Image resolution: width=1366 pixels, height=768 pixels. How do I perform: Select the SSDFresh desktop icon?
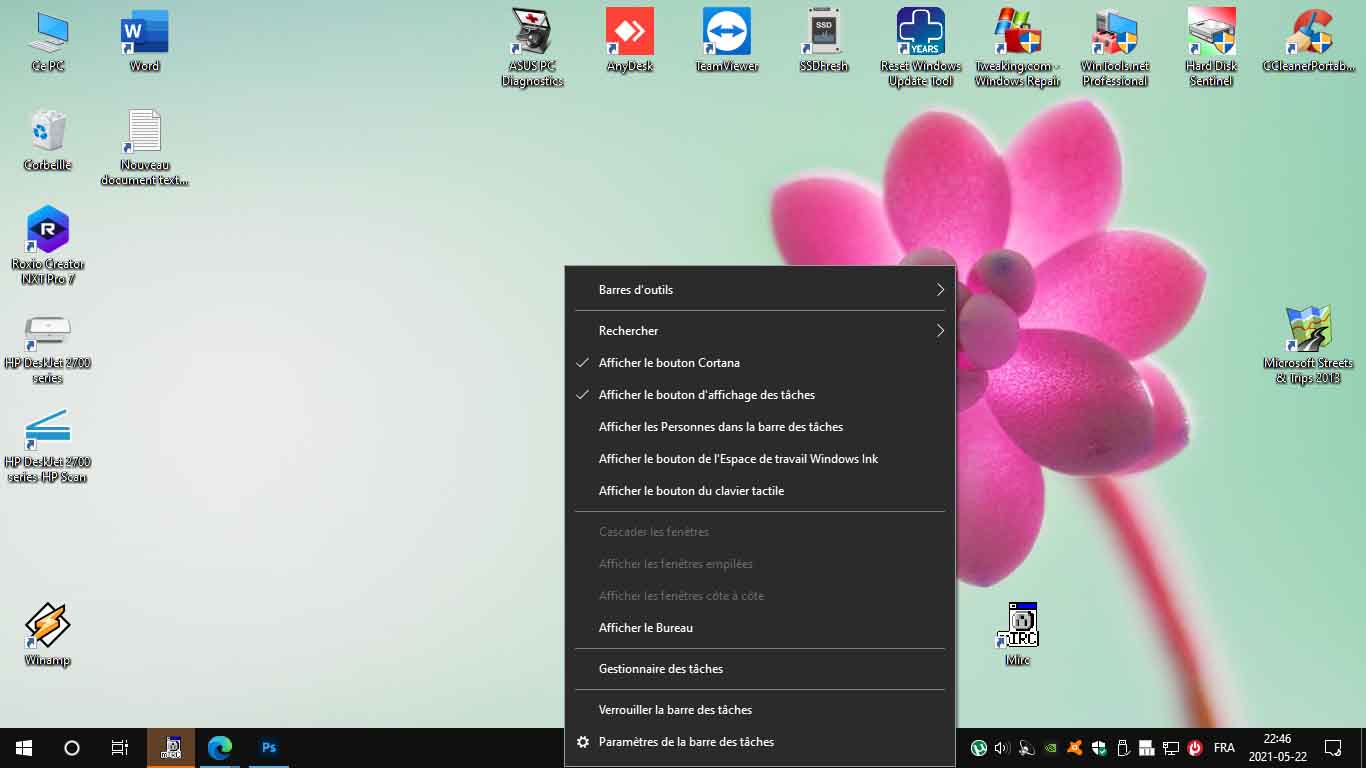pyautogui.click(x=824, y=42)
